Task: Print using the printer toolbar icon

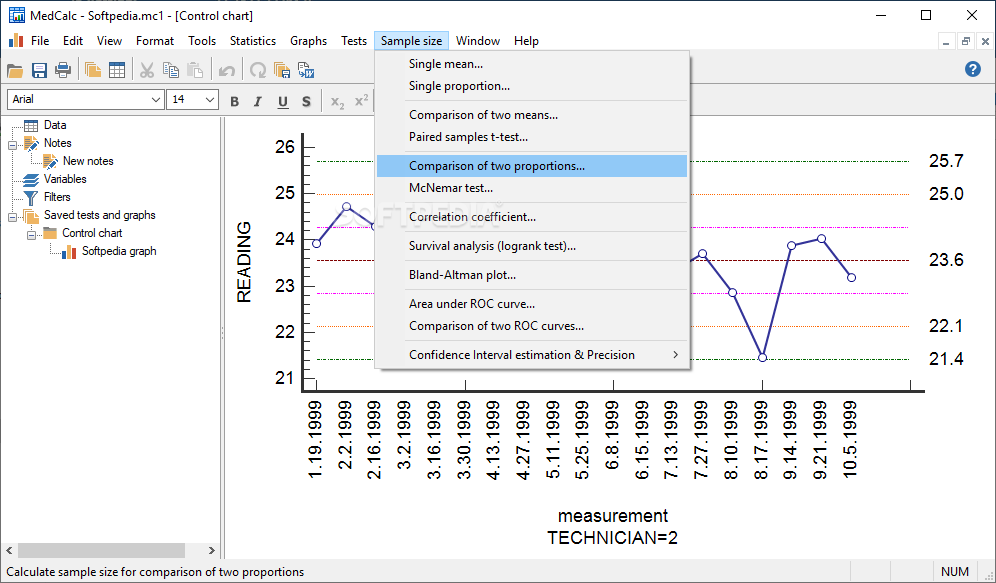Action: point(63,70)
